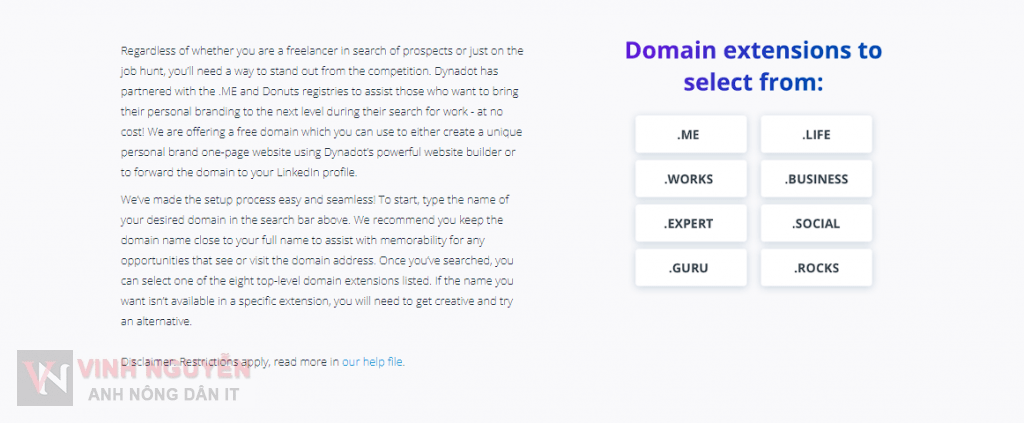
Task: Click the VINH NGUYỄN watermark text
Action: pyautogui.click(x=163, y=368)
